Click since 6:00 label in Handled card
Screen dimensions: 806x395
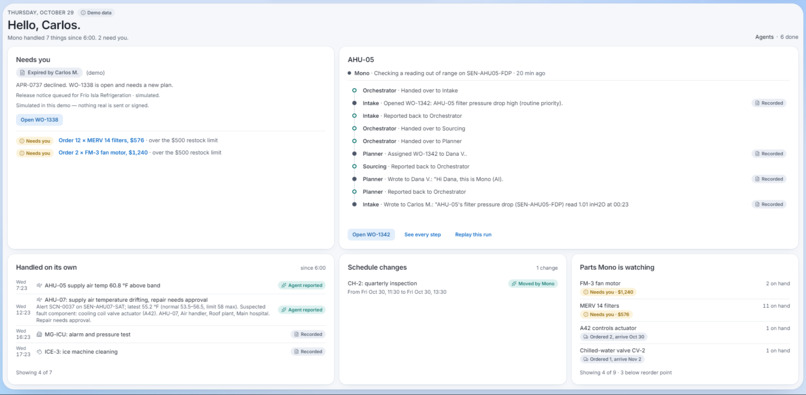click(x=313, y=268)
